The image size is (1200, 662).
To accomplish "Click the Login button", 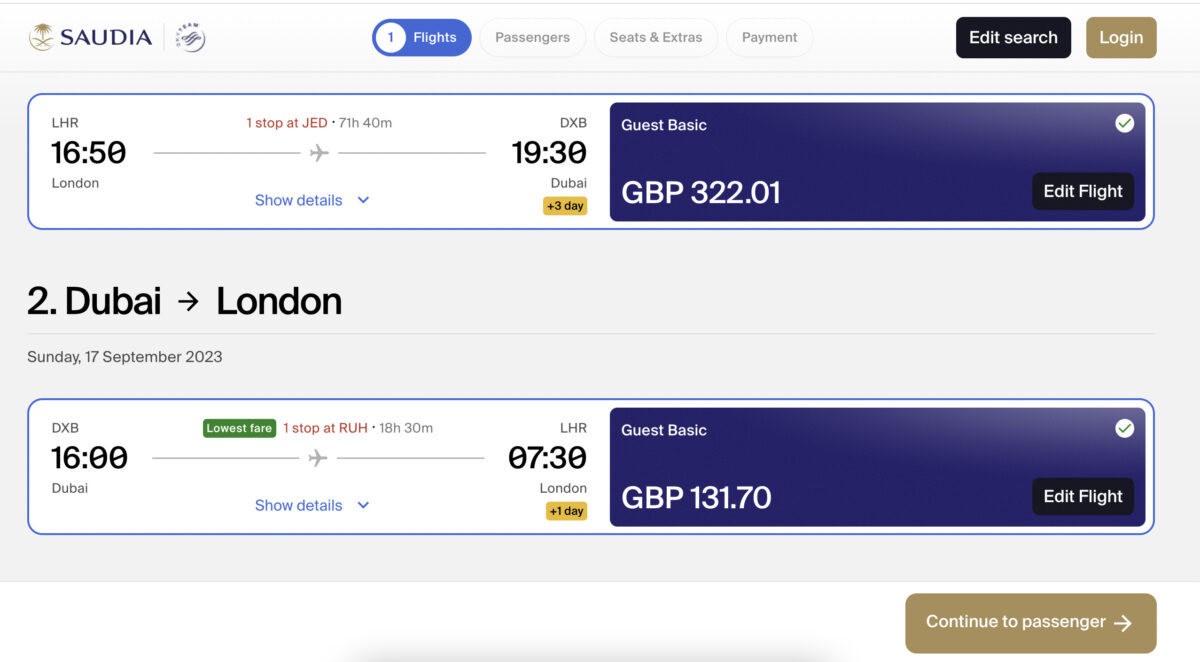I will pyautogui.click(x=1121, y=38).
